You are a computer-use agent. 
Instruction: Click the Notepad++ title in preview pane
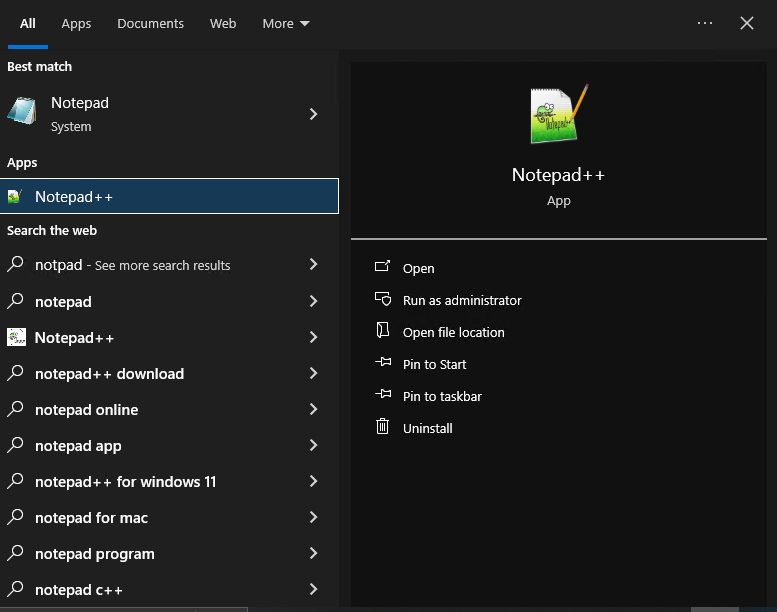pos(558,175)
